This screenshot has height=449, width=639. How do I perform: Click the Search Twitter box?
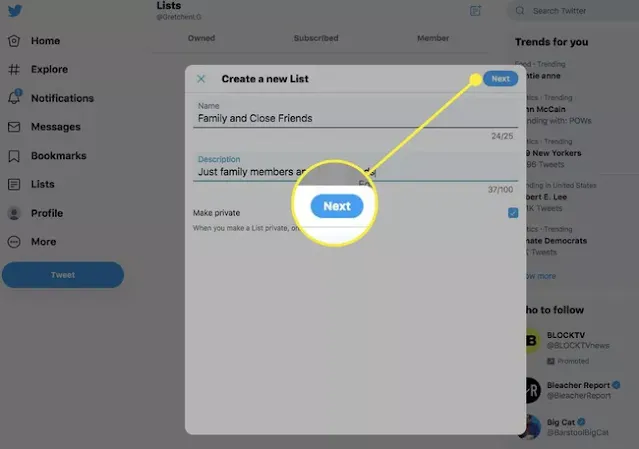point(573,11)
